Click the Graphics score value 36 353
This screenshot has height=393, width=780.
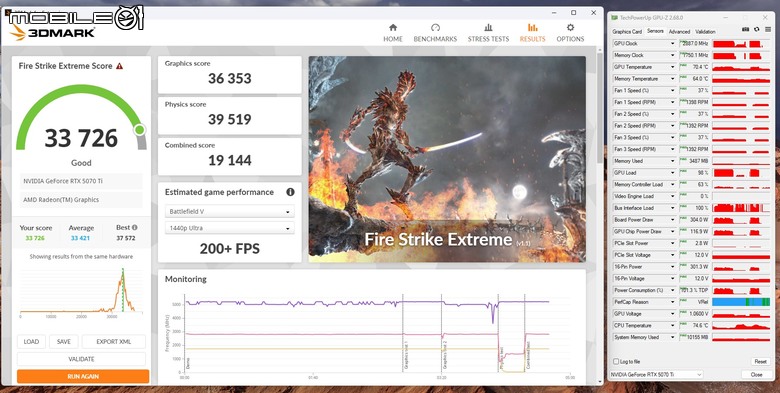pos(229,79)
